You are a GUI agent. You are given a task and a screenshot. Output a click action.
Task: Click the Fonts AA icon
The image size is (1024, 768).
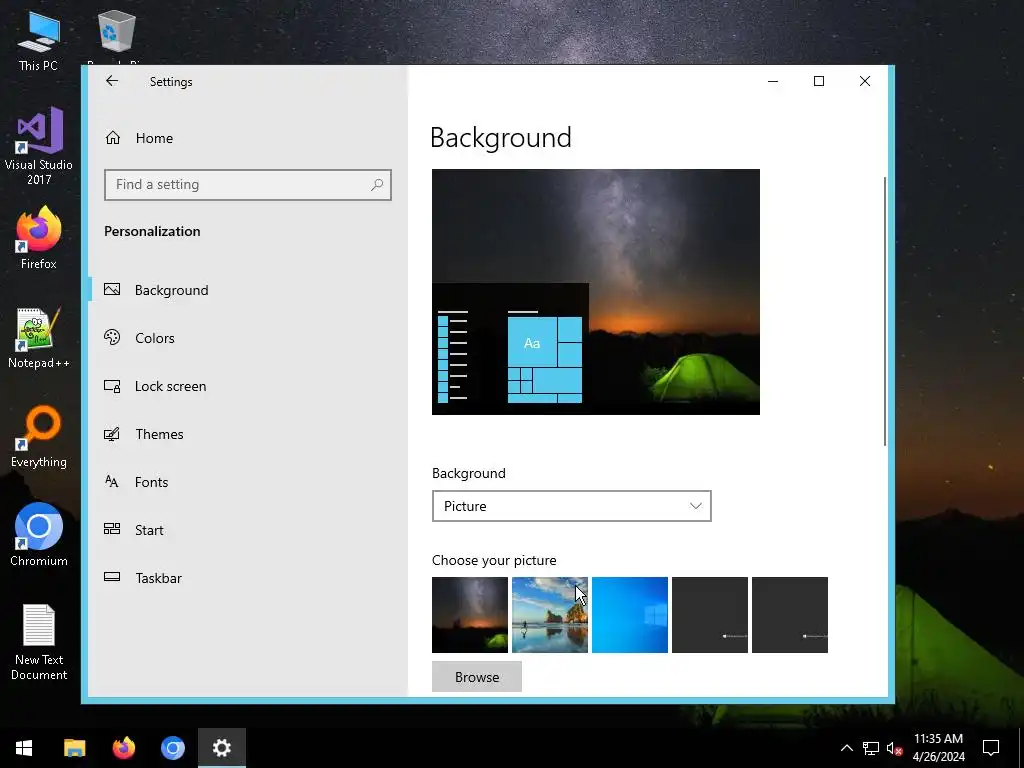pos(112,481)
